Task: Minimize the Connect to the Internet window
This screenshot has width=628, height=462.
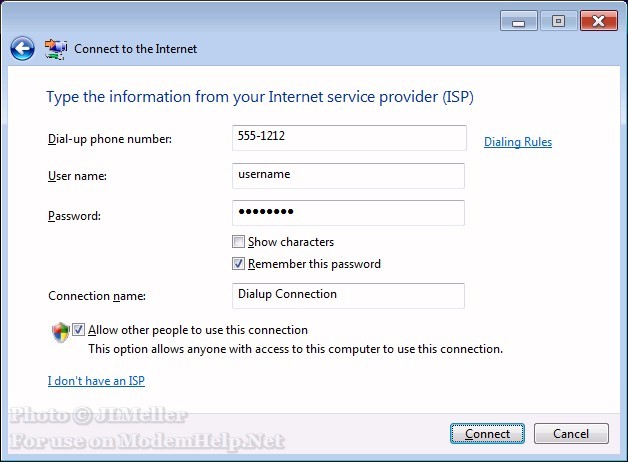Action: 518,21
